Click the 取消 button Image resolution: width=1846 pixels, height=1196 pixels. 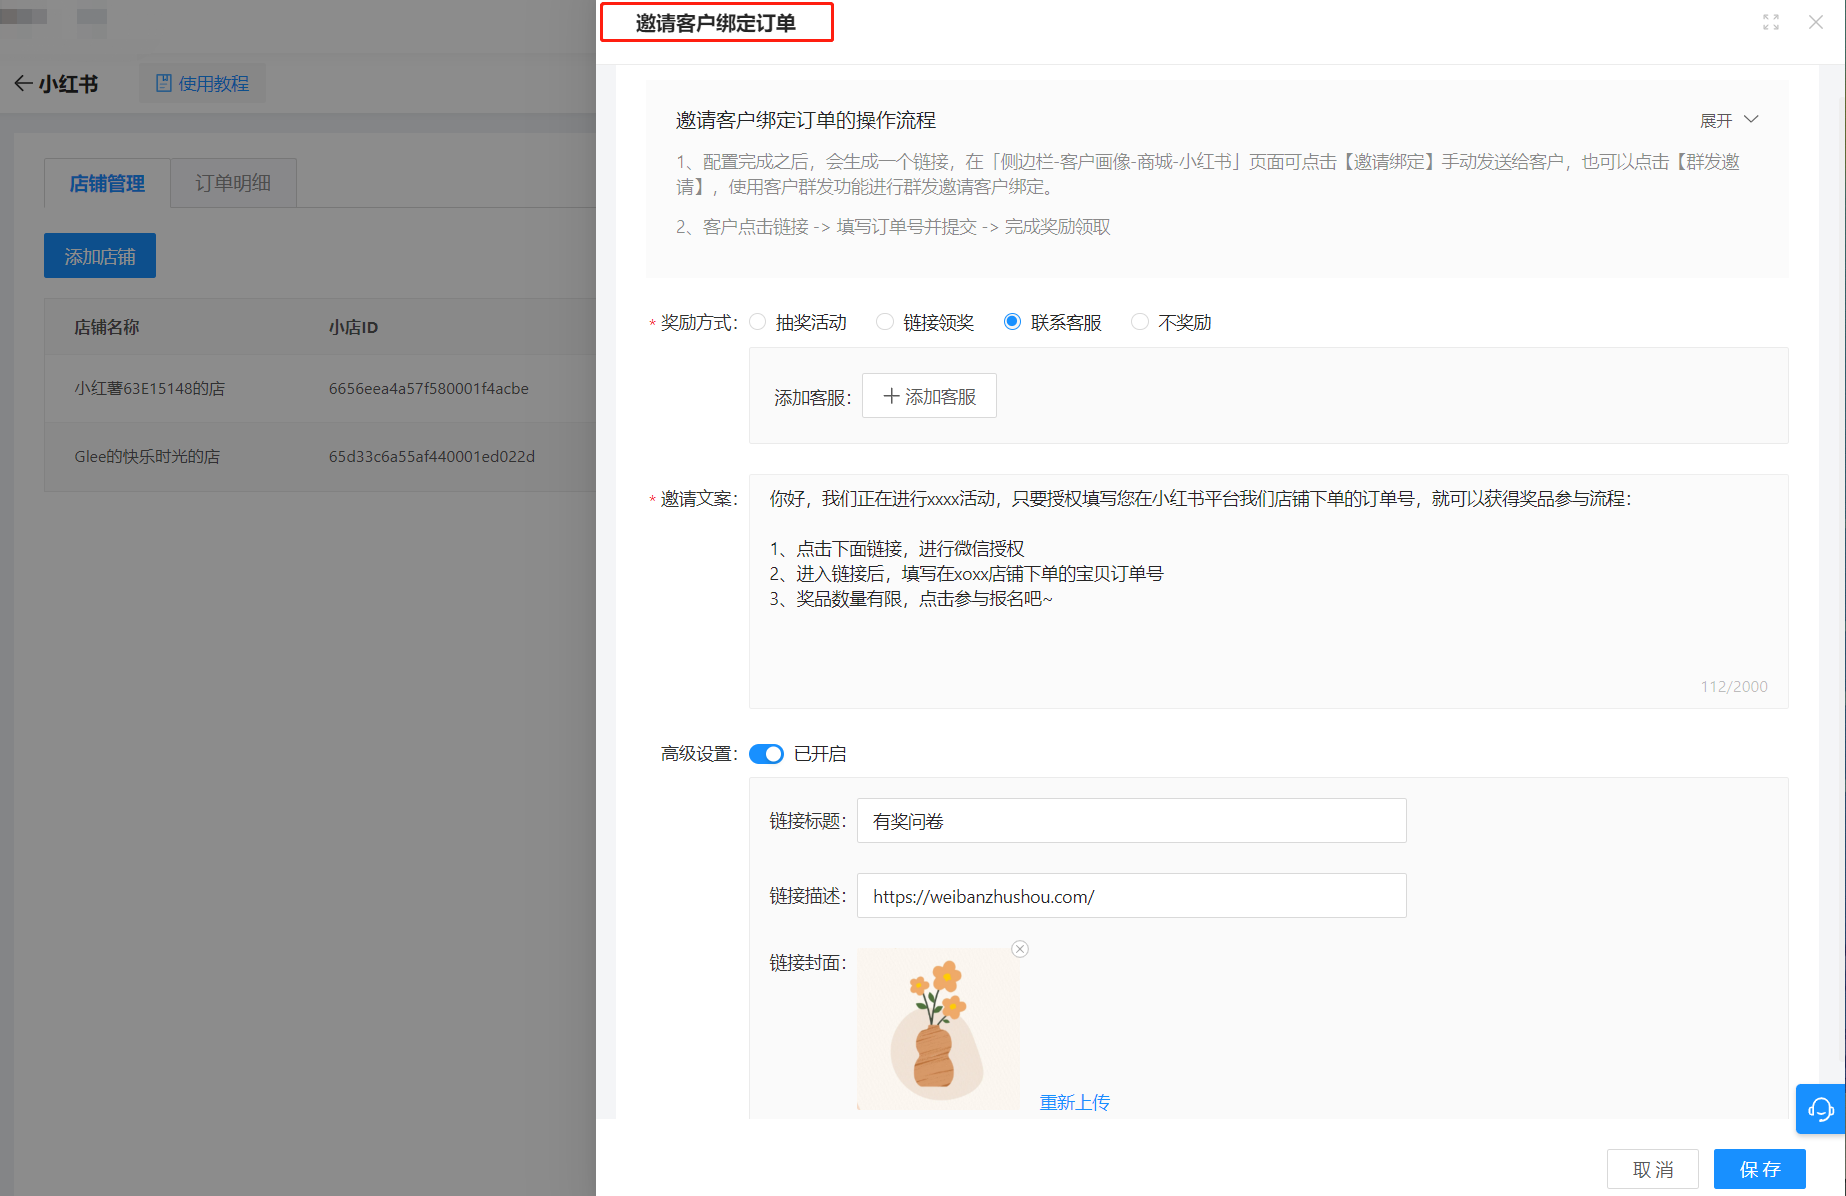pos(1652,1169)
